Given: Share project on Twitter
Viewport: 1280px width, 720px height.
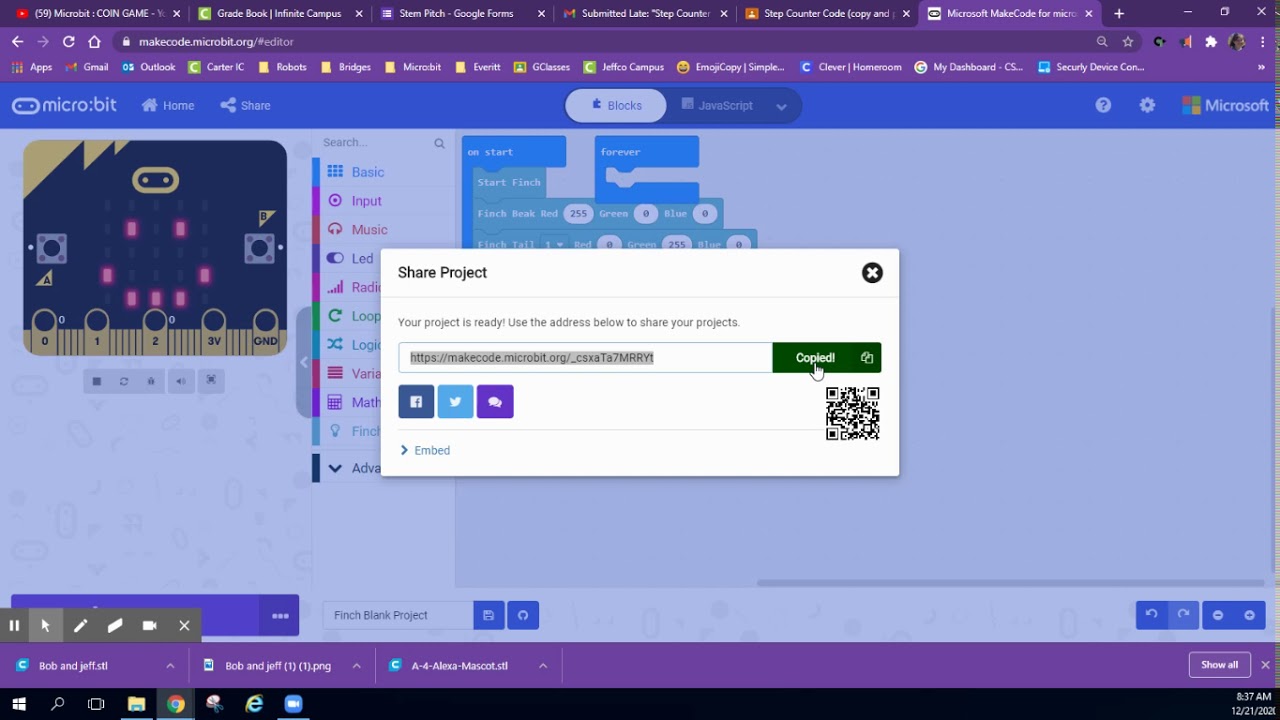Looking at the screenshot, I should coord(455,402).
